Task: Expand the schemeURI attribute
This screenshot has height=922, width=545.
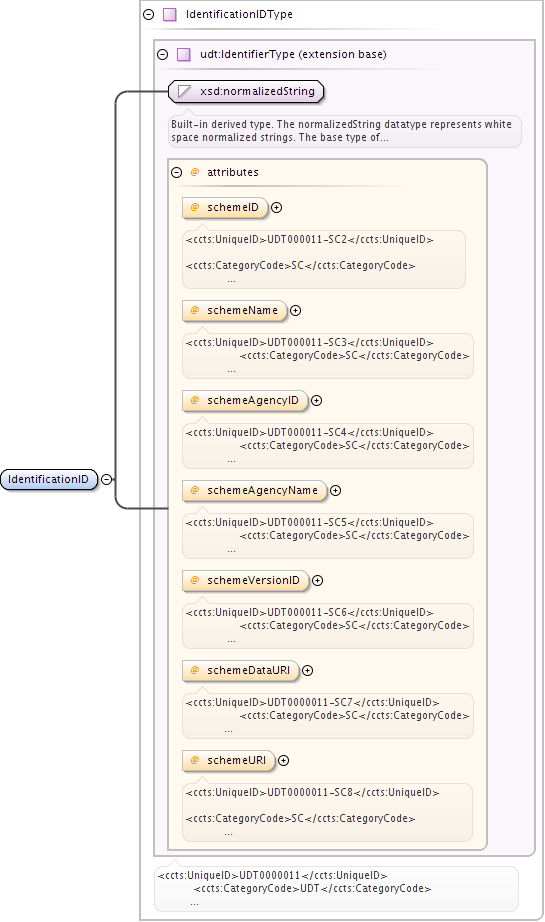Action: (x=283, y=760)
